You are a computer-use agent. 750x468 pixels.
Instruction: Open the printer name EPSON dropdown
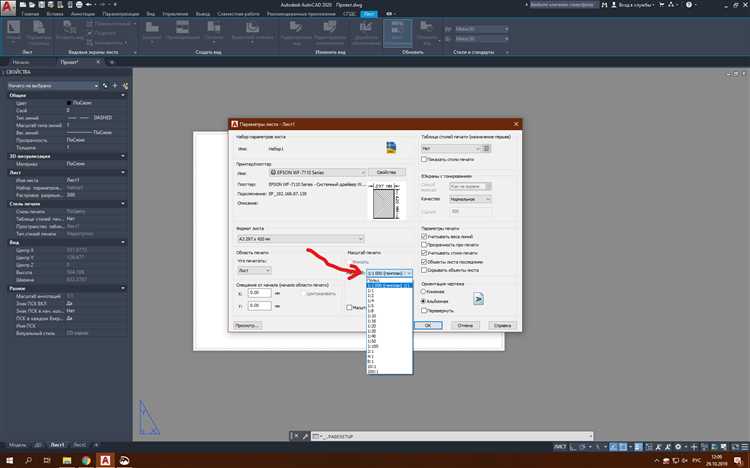(318, 172)
